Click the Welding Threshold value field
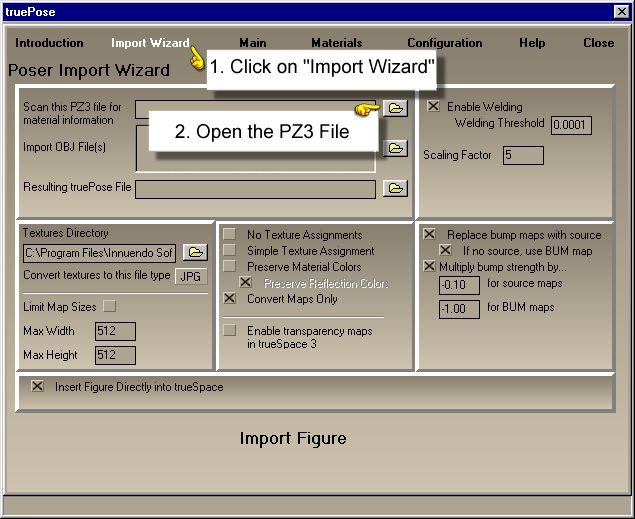Screen dimensions: 635x519 pyautogui.click(x=571, y=125)
